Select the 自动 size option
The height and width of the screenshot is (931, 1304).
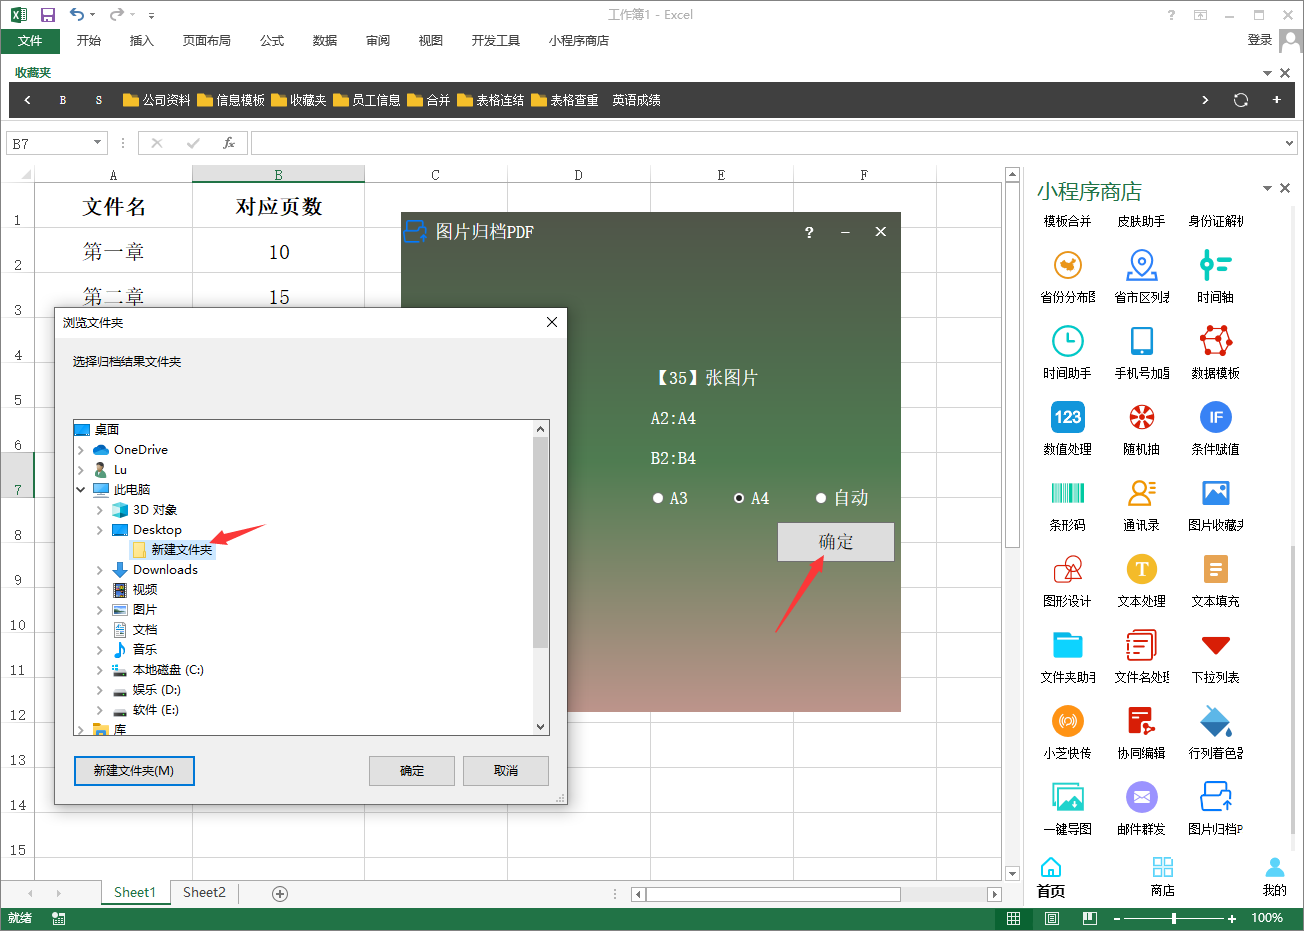pos(842,498)
